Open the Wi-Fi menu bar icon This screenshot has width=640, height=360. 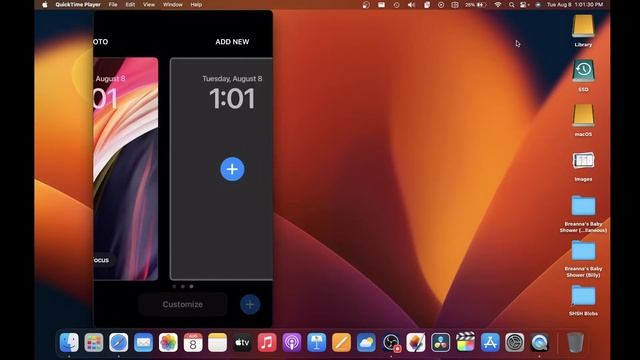coord(498,4)
